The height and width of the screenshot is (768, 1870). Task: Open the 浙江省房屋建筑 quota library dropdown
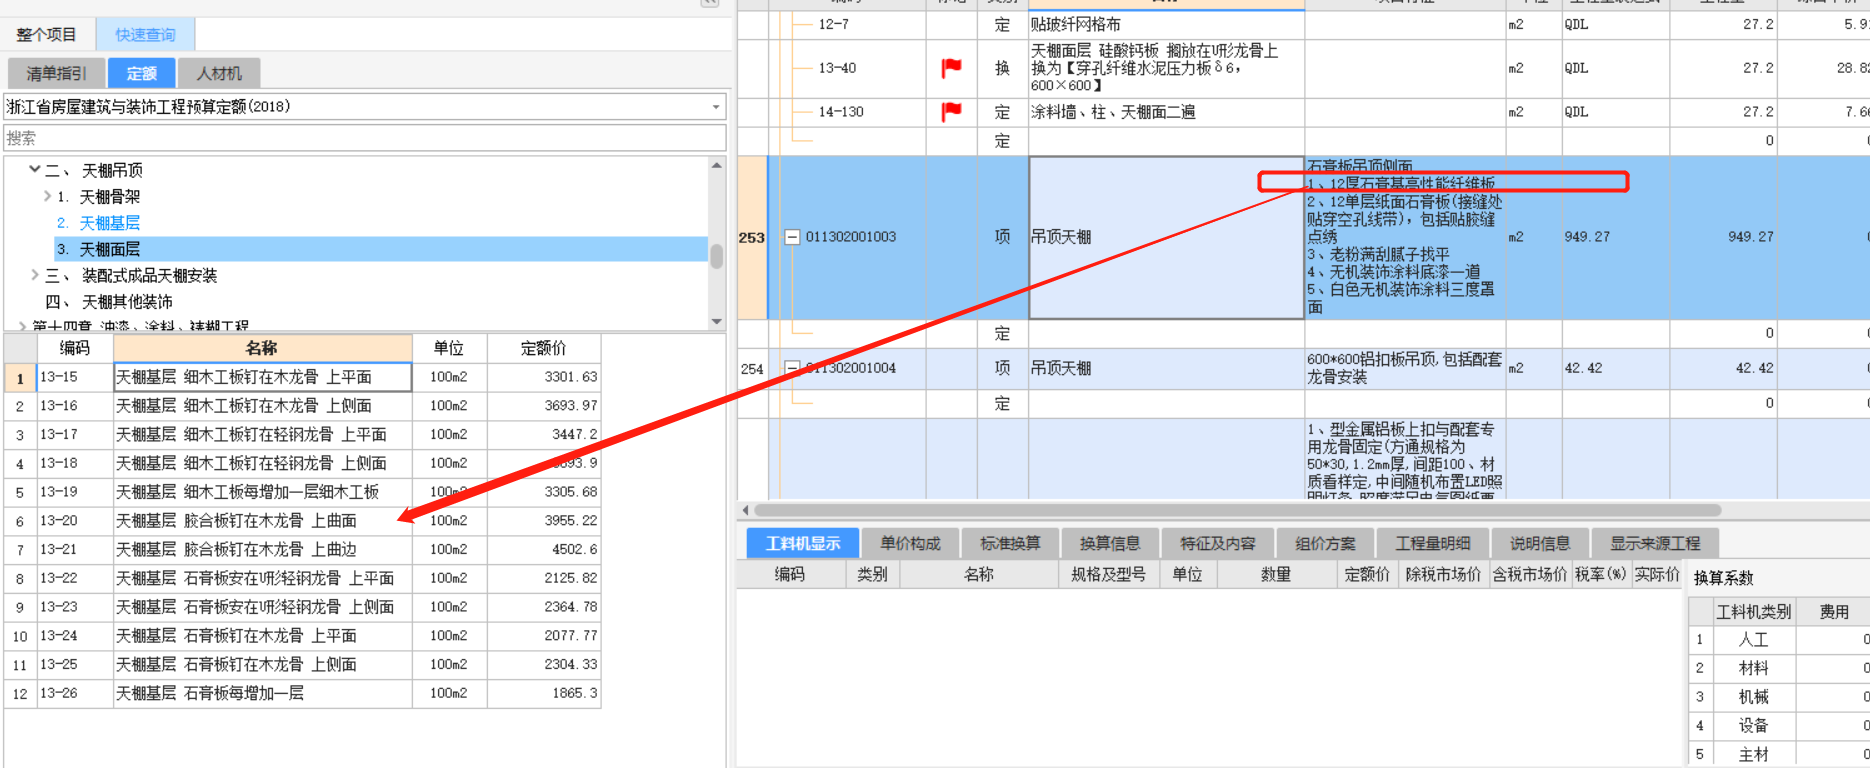[716, 107]
